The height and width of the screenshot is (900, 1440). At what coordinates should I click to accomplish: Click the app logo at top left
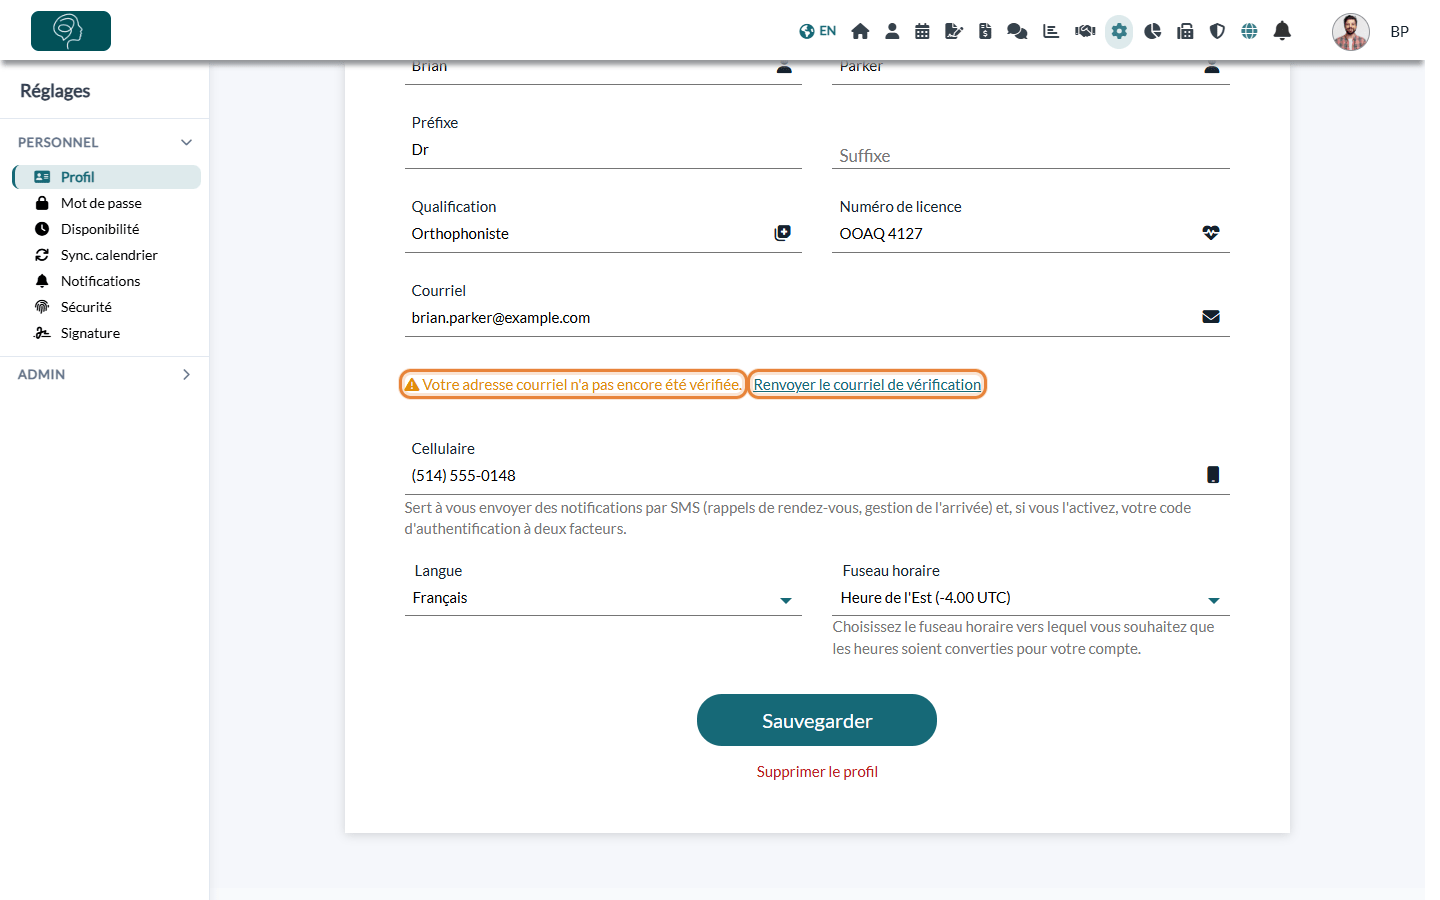point(71,31)
